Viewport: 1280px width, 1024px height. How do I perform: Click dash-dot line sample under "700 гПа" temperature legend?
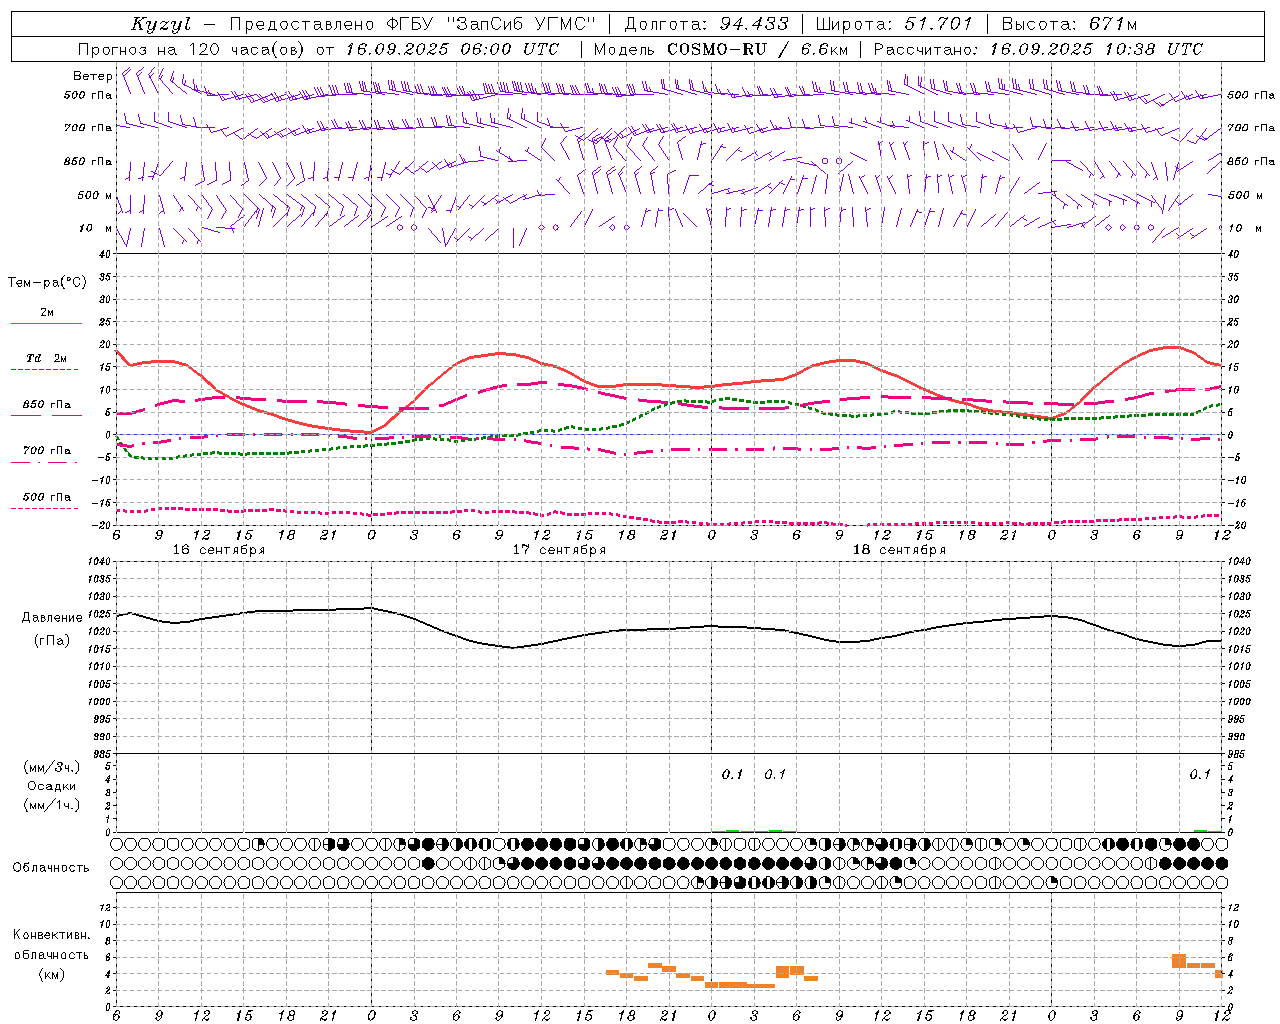[x=45, y=462]
